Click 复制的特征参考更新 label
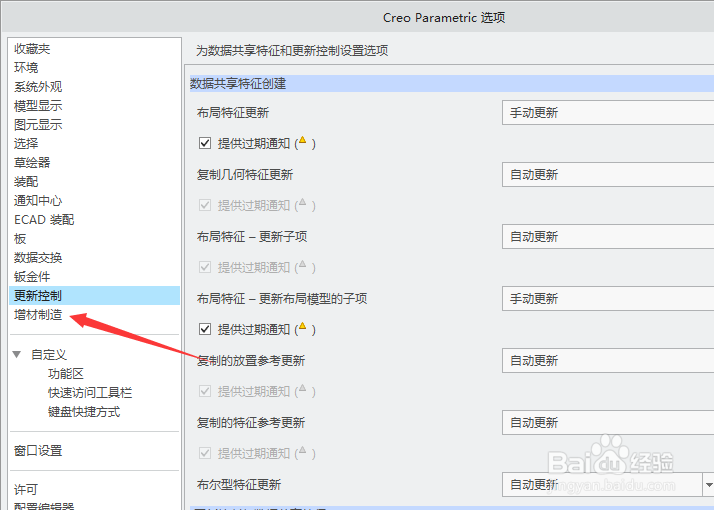This screenshot has width=714, height=510. pos(251,423)
